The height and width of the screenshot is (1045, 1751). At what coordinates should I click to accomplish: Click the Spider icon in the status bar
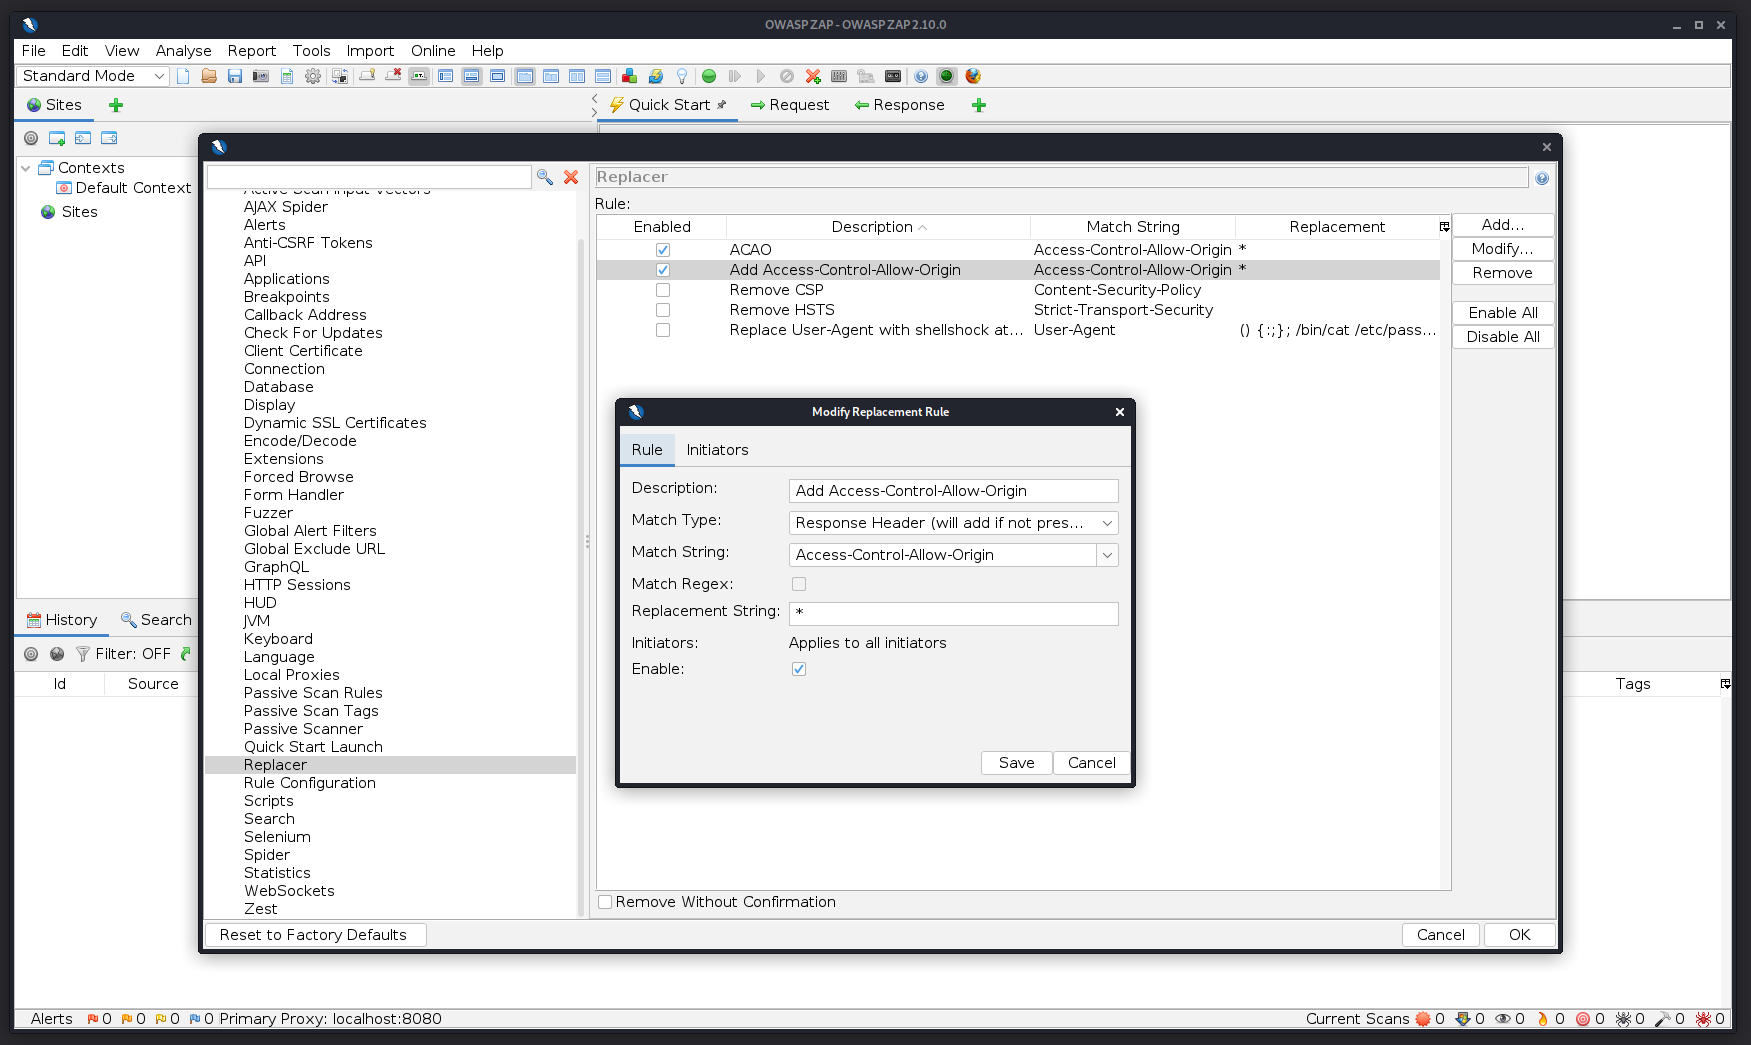1622,1018
